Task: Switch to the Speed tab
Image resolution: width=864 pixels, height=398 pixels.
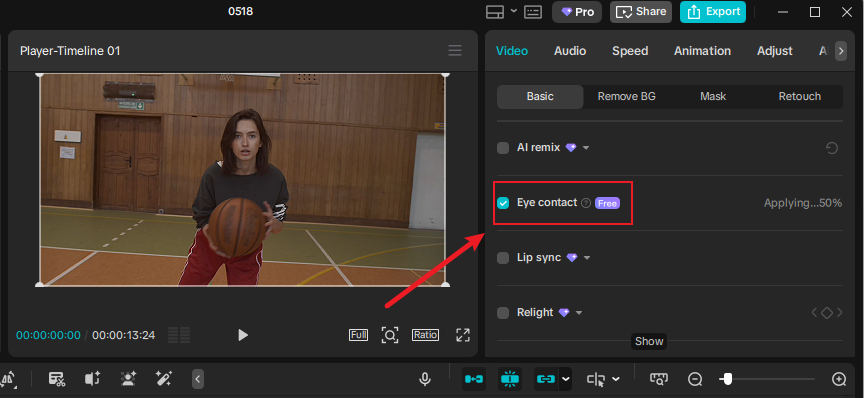Action: tap(630, 51)
